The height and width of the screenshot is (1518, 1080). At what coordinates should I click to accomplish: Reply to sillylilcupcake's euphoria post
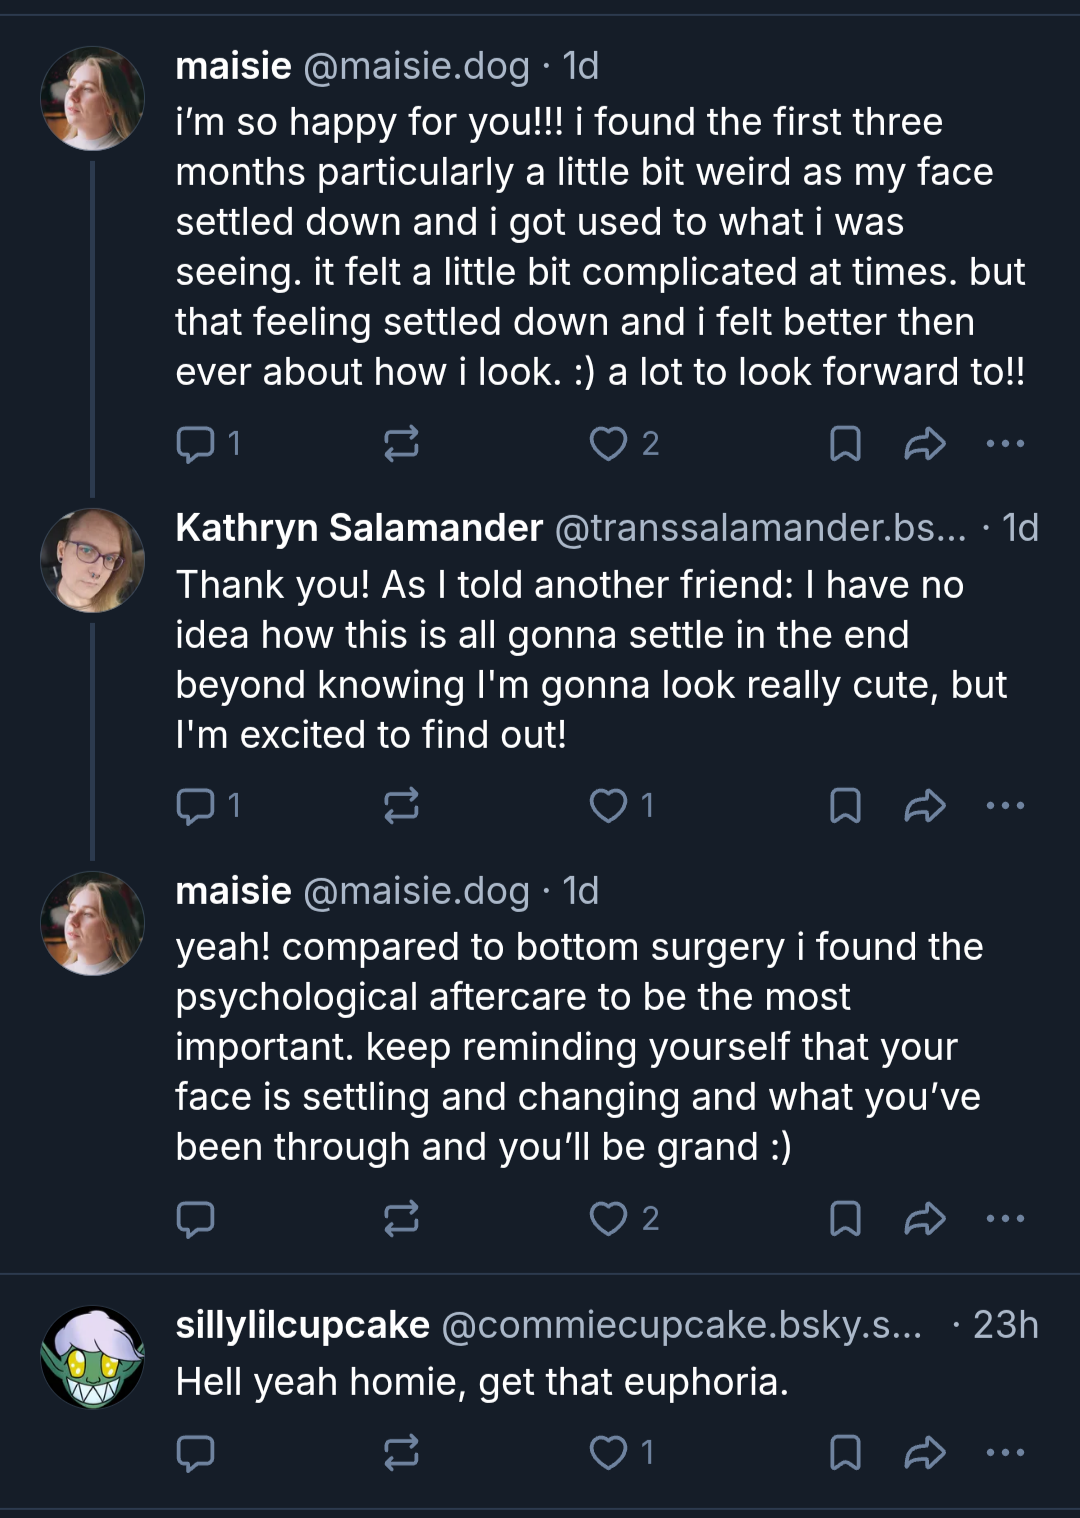click(x=196, y=1452)
